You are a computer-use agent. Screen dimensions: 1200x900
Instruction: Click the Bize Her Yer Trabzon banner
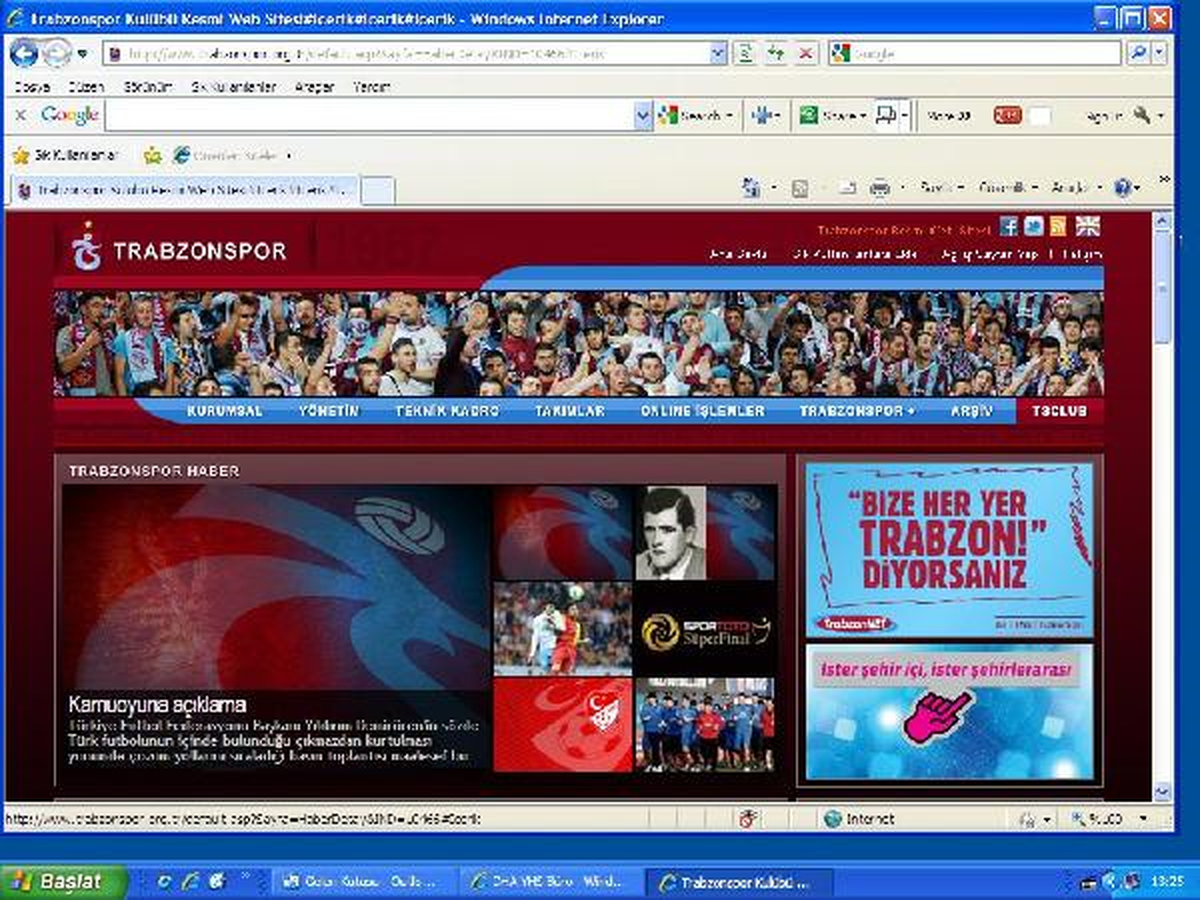pos(950,551)
